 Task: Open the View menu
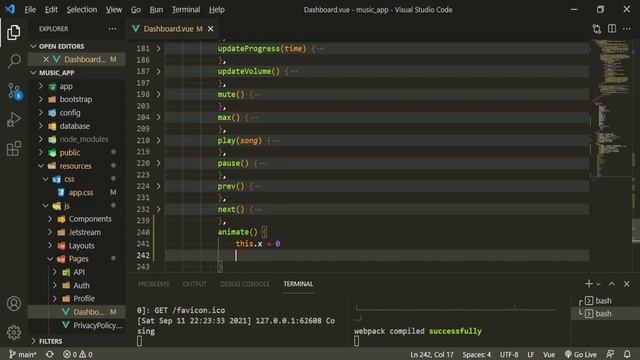tap(114, 9)
